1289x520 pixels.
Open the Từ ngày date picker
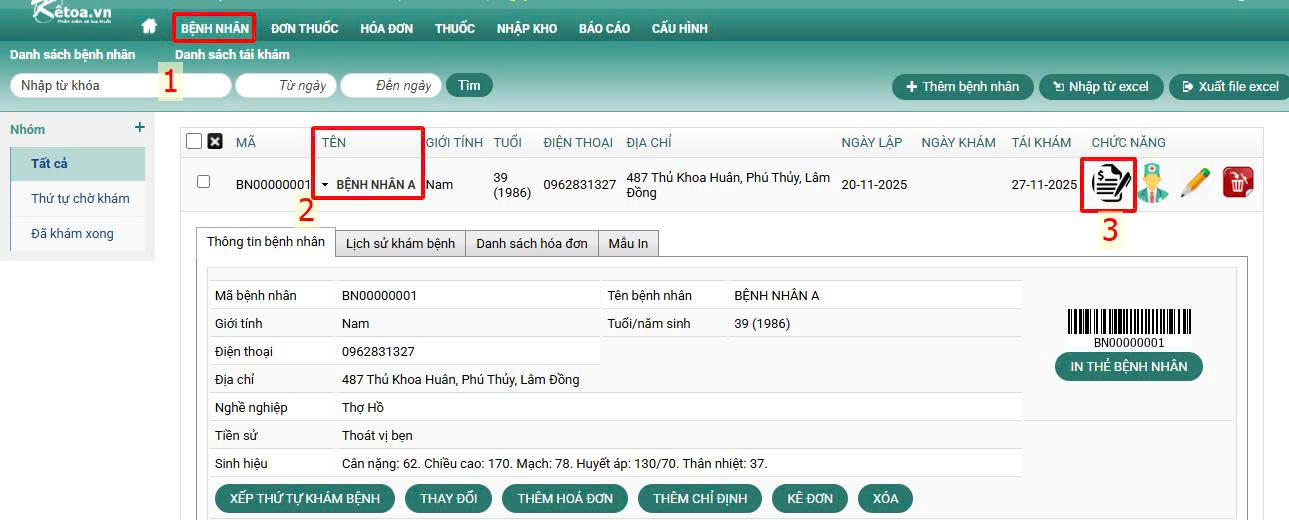pos(285,86)
